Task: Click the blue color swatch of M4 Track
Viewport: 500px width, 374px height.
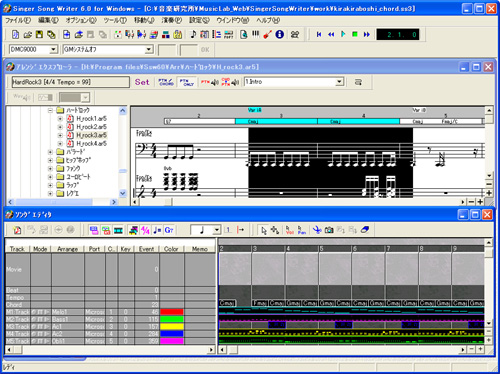Action: (172, 334)
